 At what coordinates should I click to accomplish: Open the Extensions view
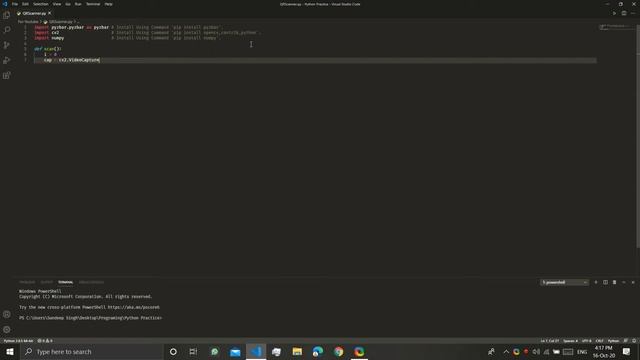tap(7, 75)
